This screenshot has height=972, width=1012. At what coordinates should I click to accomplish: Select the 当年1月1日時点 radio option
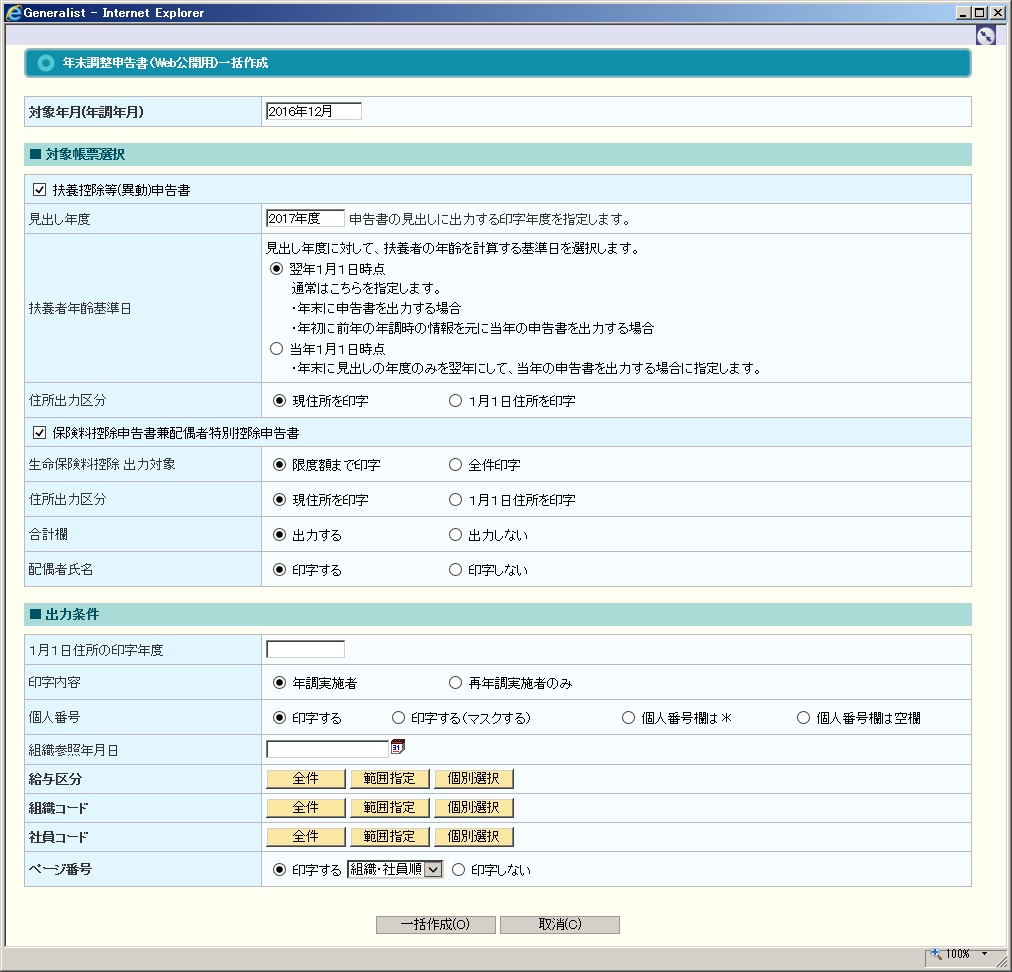click(x=277, y=349)
